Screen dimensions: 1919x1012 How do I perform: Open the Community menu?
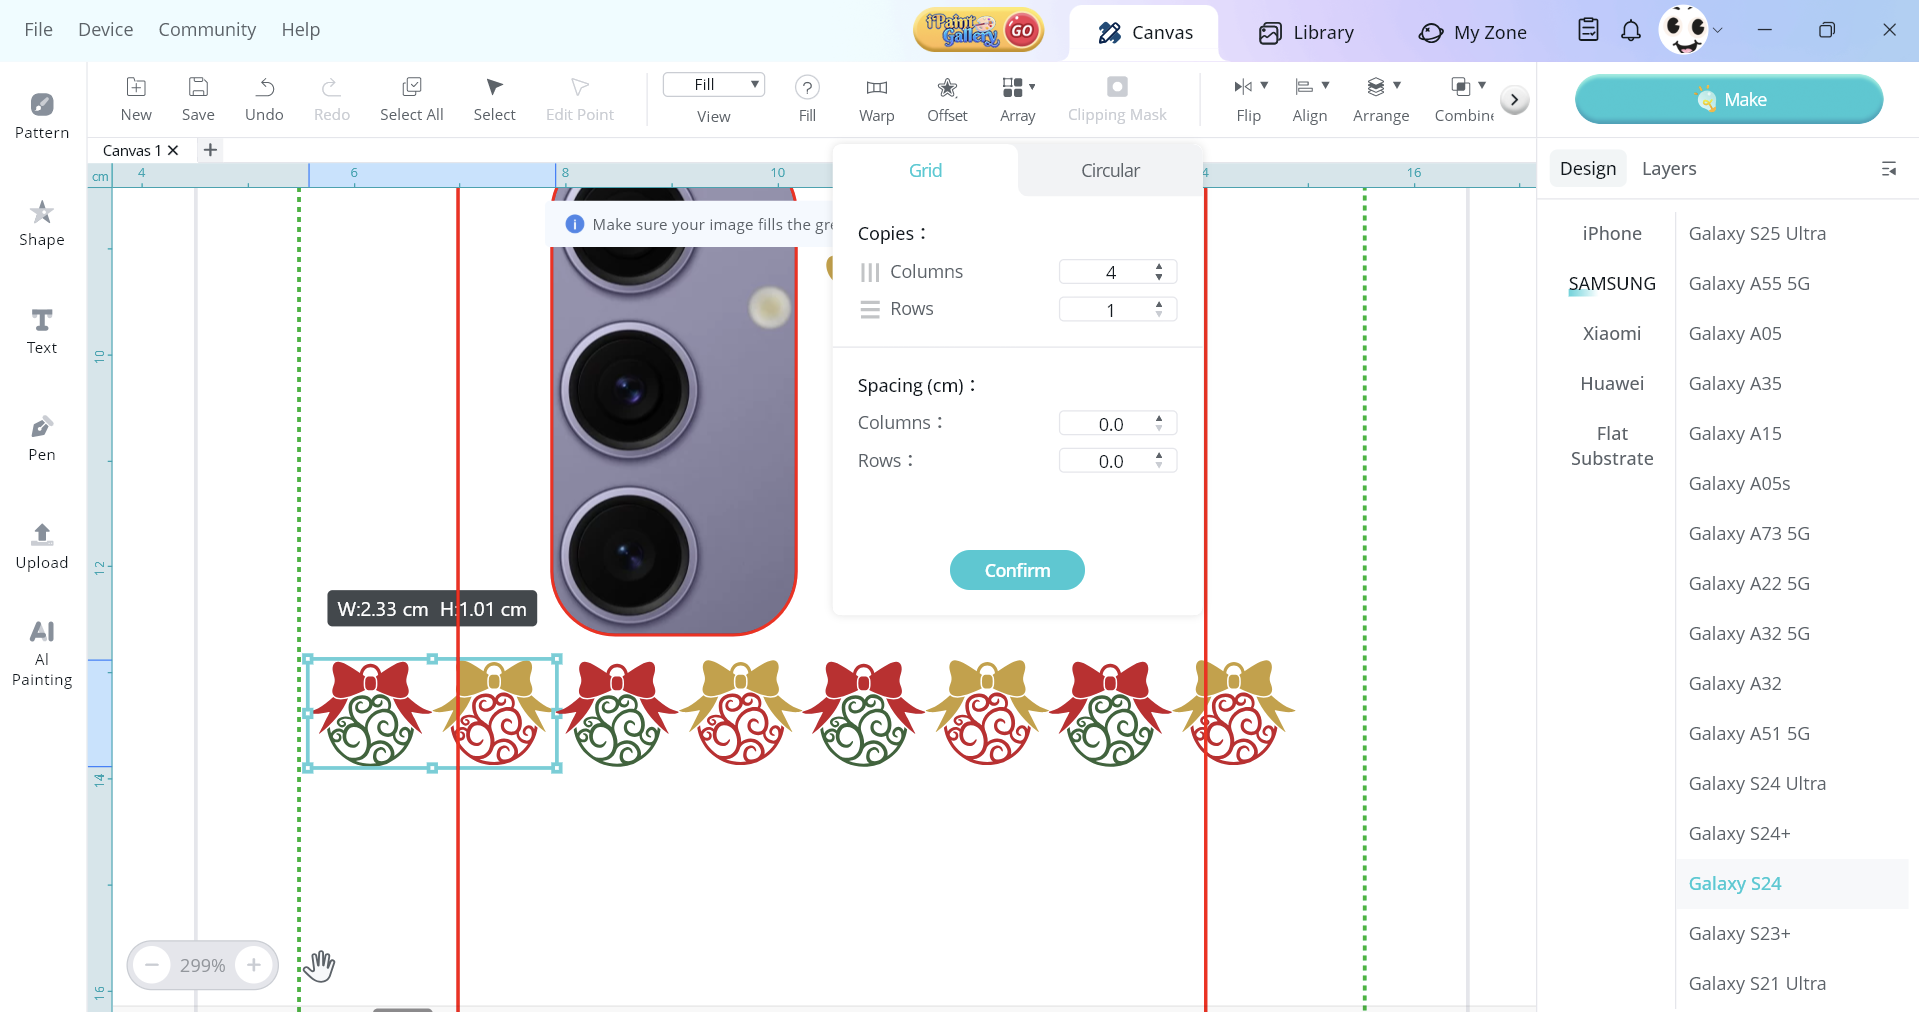point(207,30)
